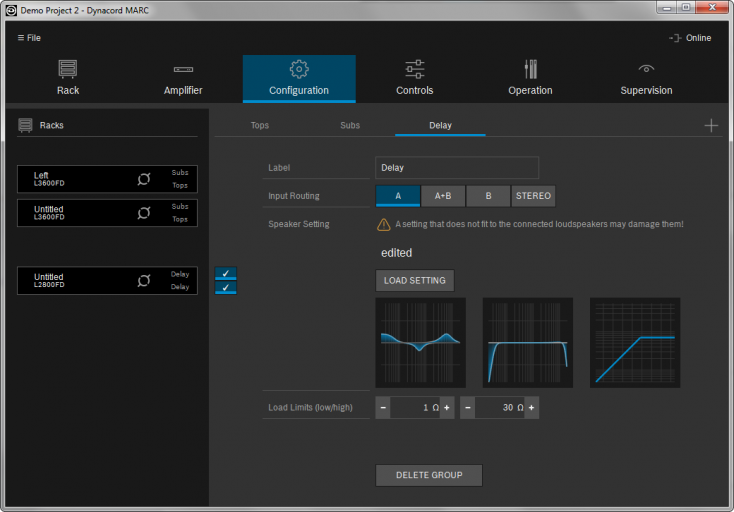Click the Tops channel label on Left amplifier

[x=180, y=185]
